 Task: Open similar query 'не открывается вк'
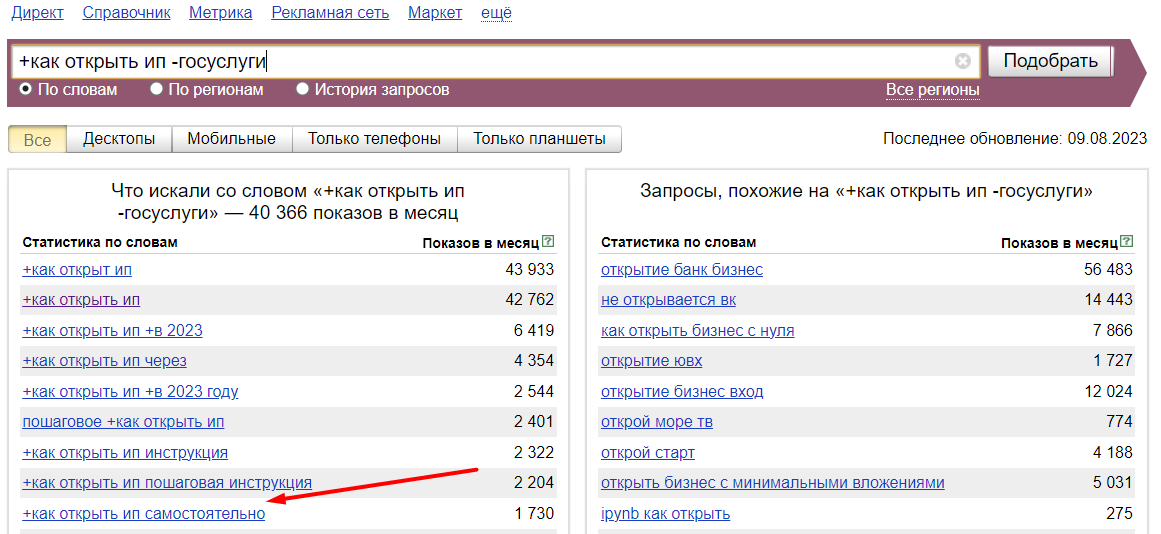pos(669,300)
